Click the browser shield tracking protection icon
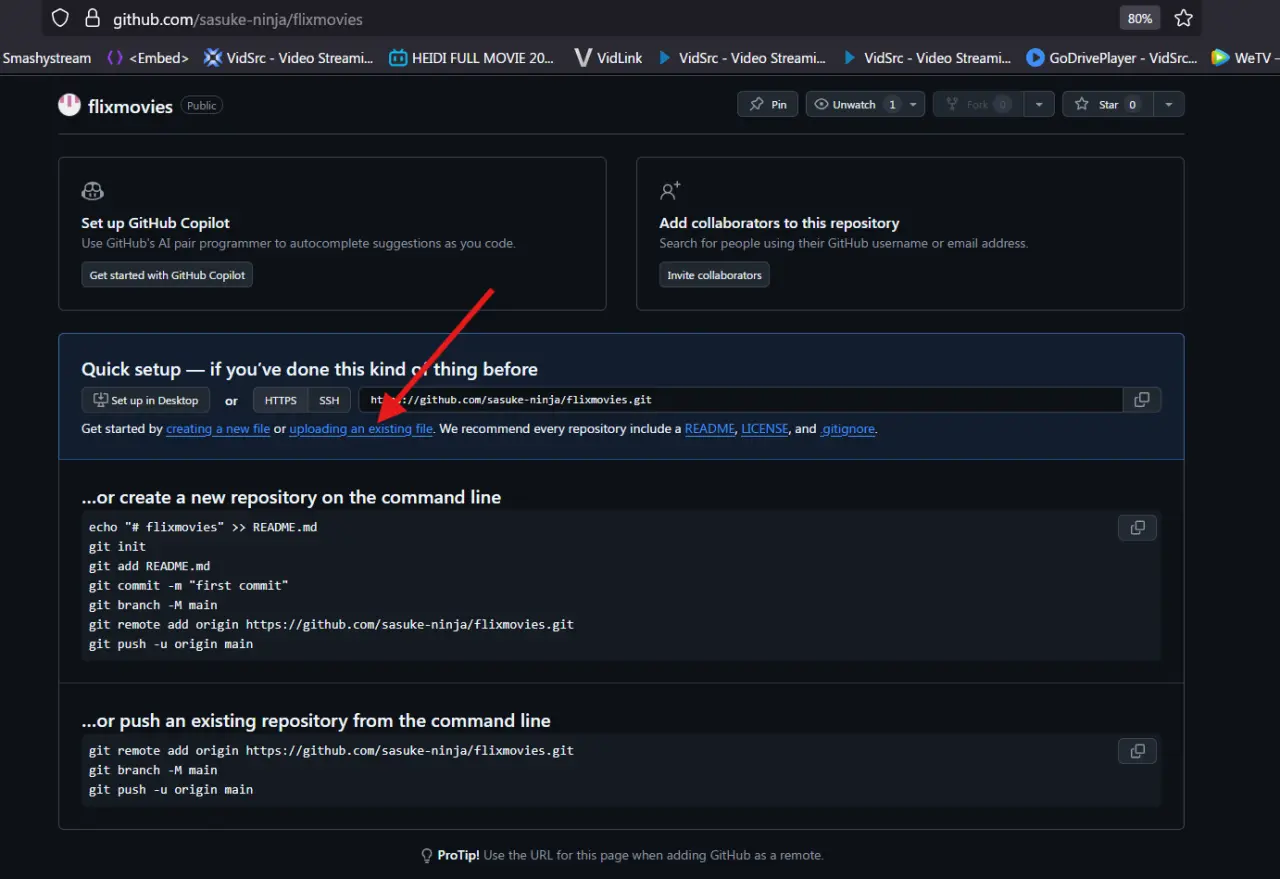This screenshot has height=879, width=1280. pyautogui.click(x=60, y=18)
